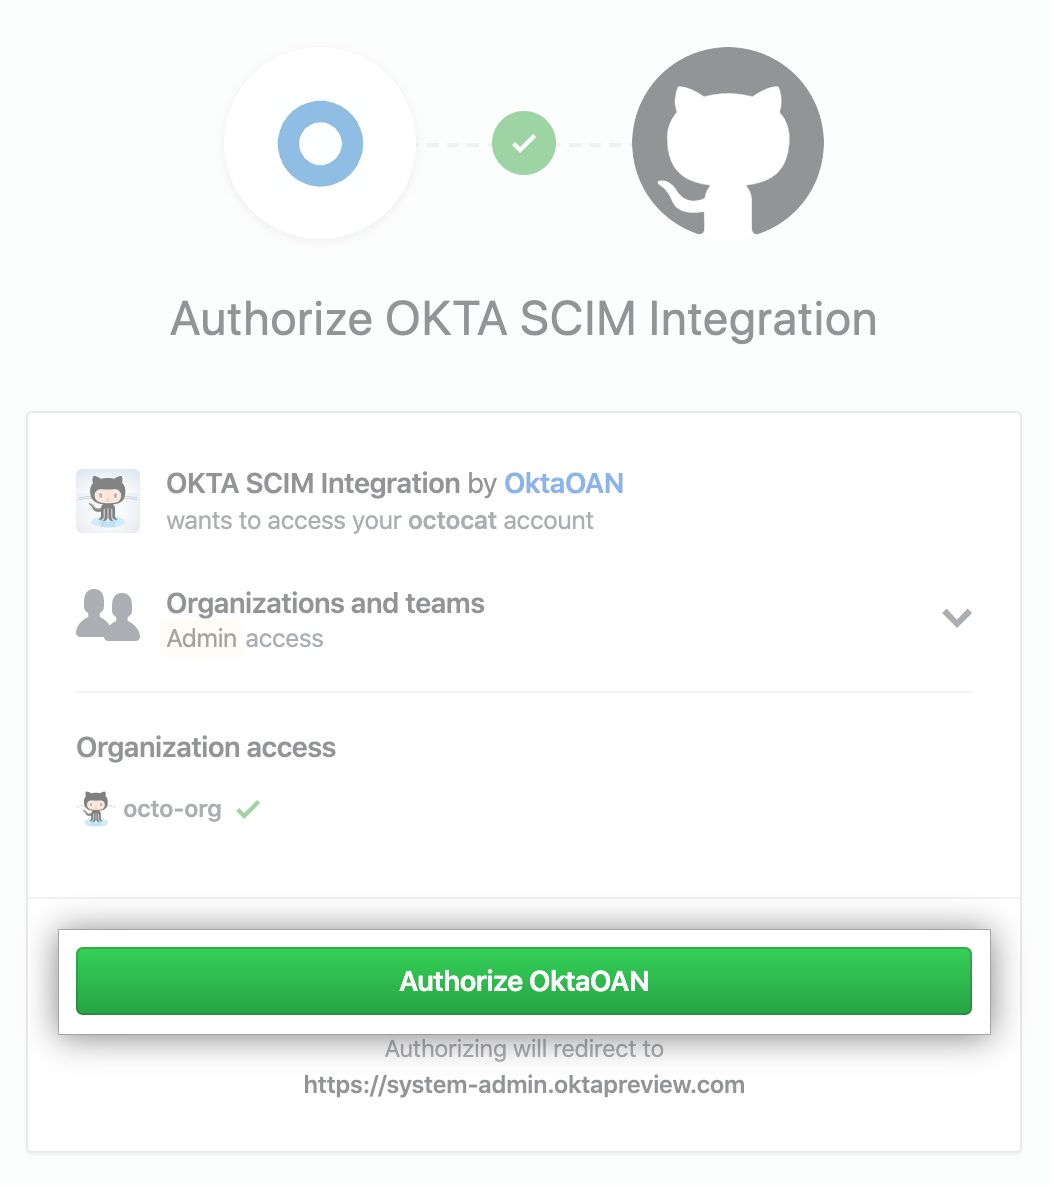Screen dimensions: 1052x1185
Task: Click the GitHub Octocat logo
Action: [x=727, y=143]
